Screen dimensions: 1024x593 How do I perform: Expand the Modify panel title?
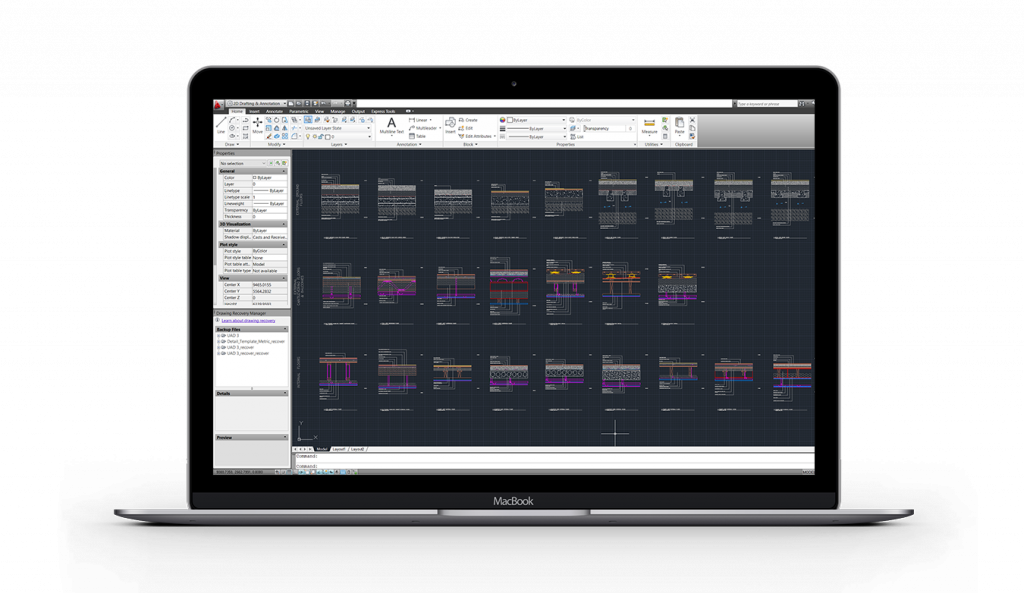pyautogui.click(x=277, y=144)
